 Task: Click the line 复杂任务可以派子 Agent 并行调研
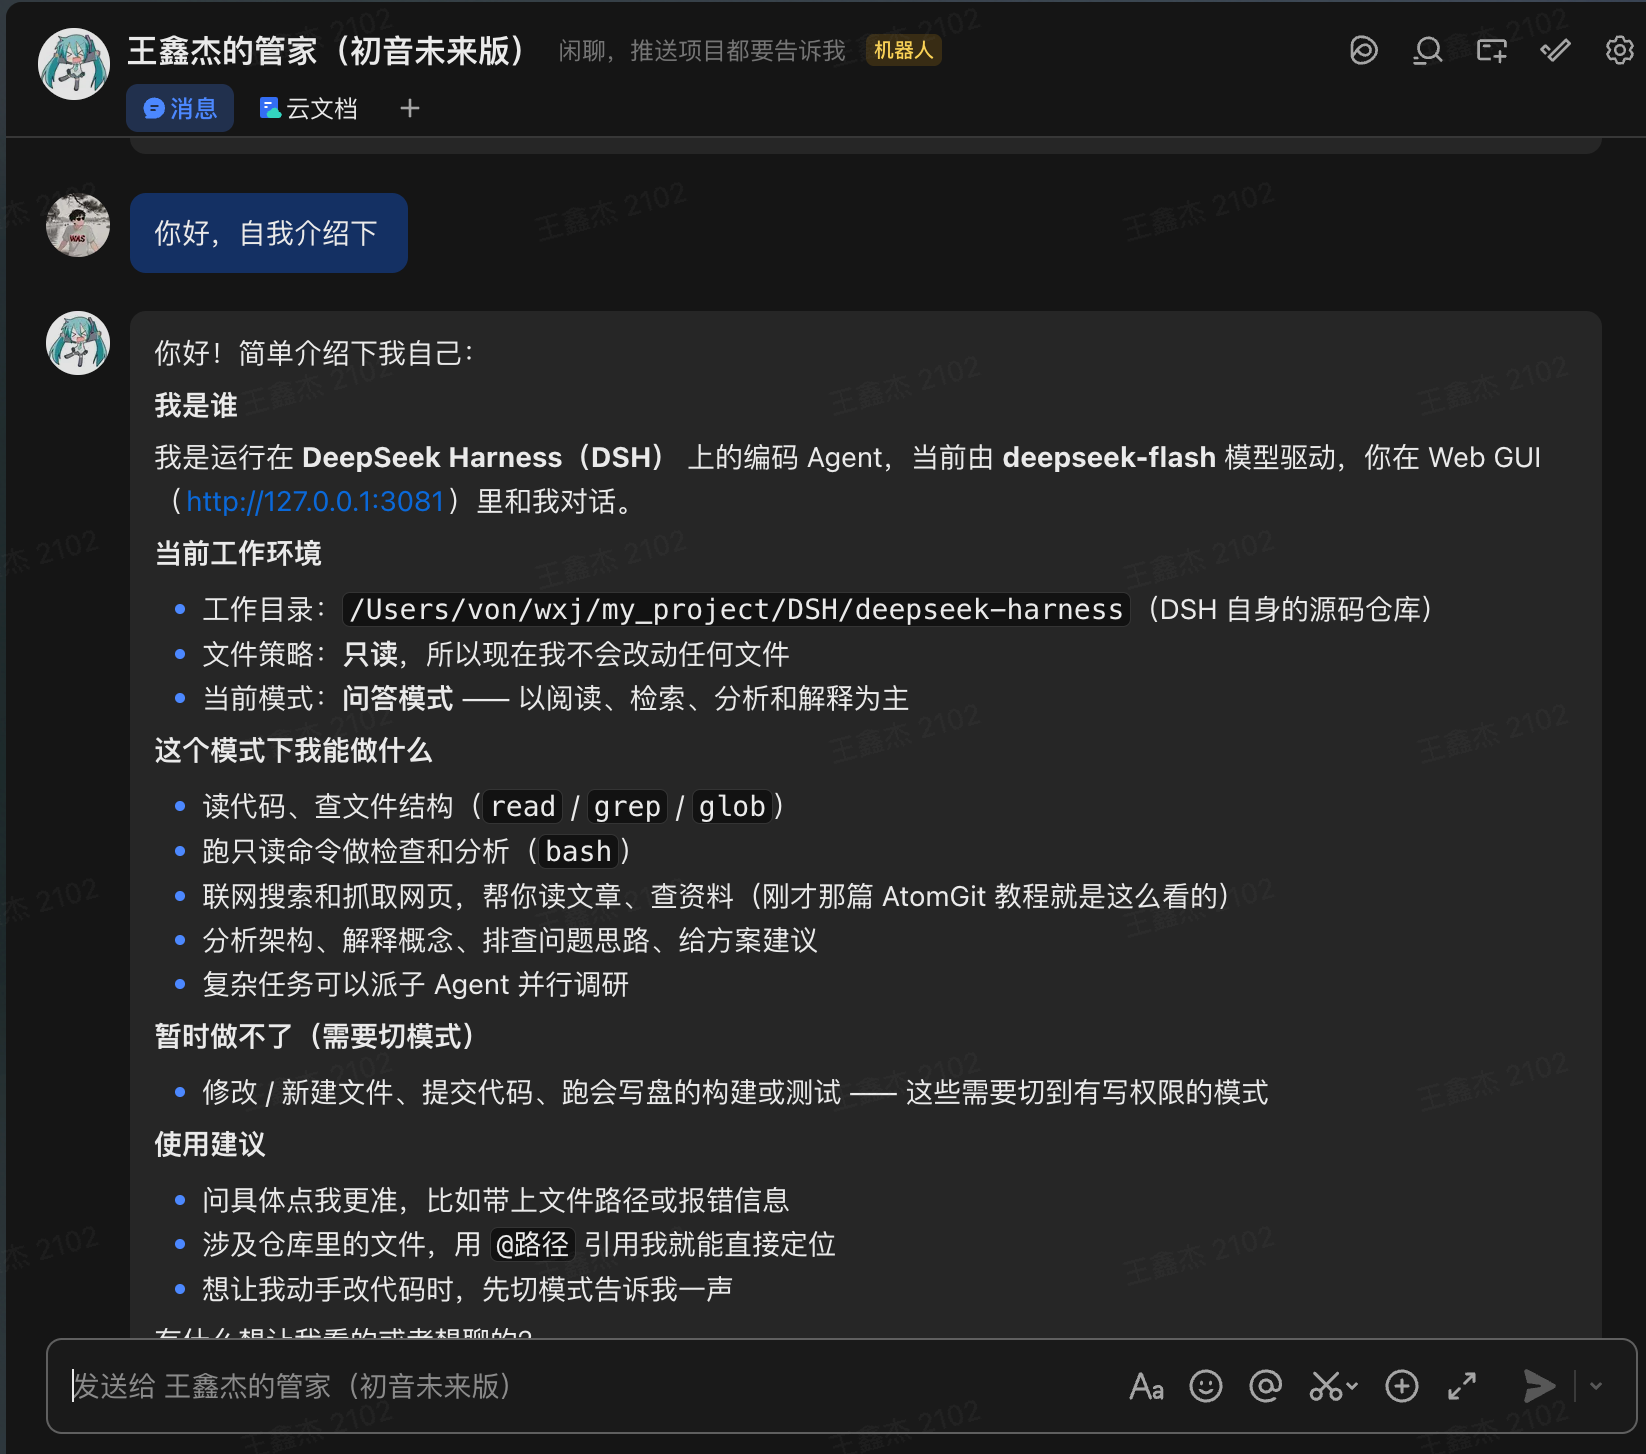[415, 984]
